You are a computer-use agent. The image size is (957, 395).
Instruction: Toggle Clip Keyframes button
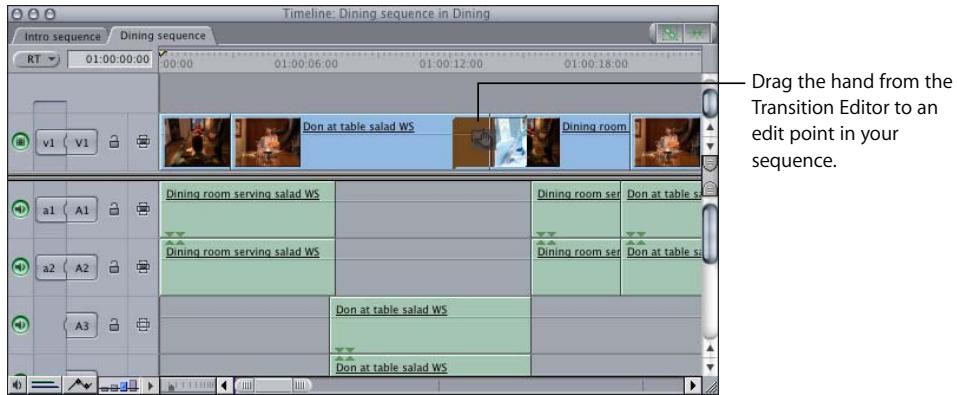(45, 386)
